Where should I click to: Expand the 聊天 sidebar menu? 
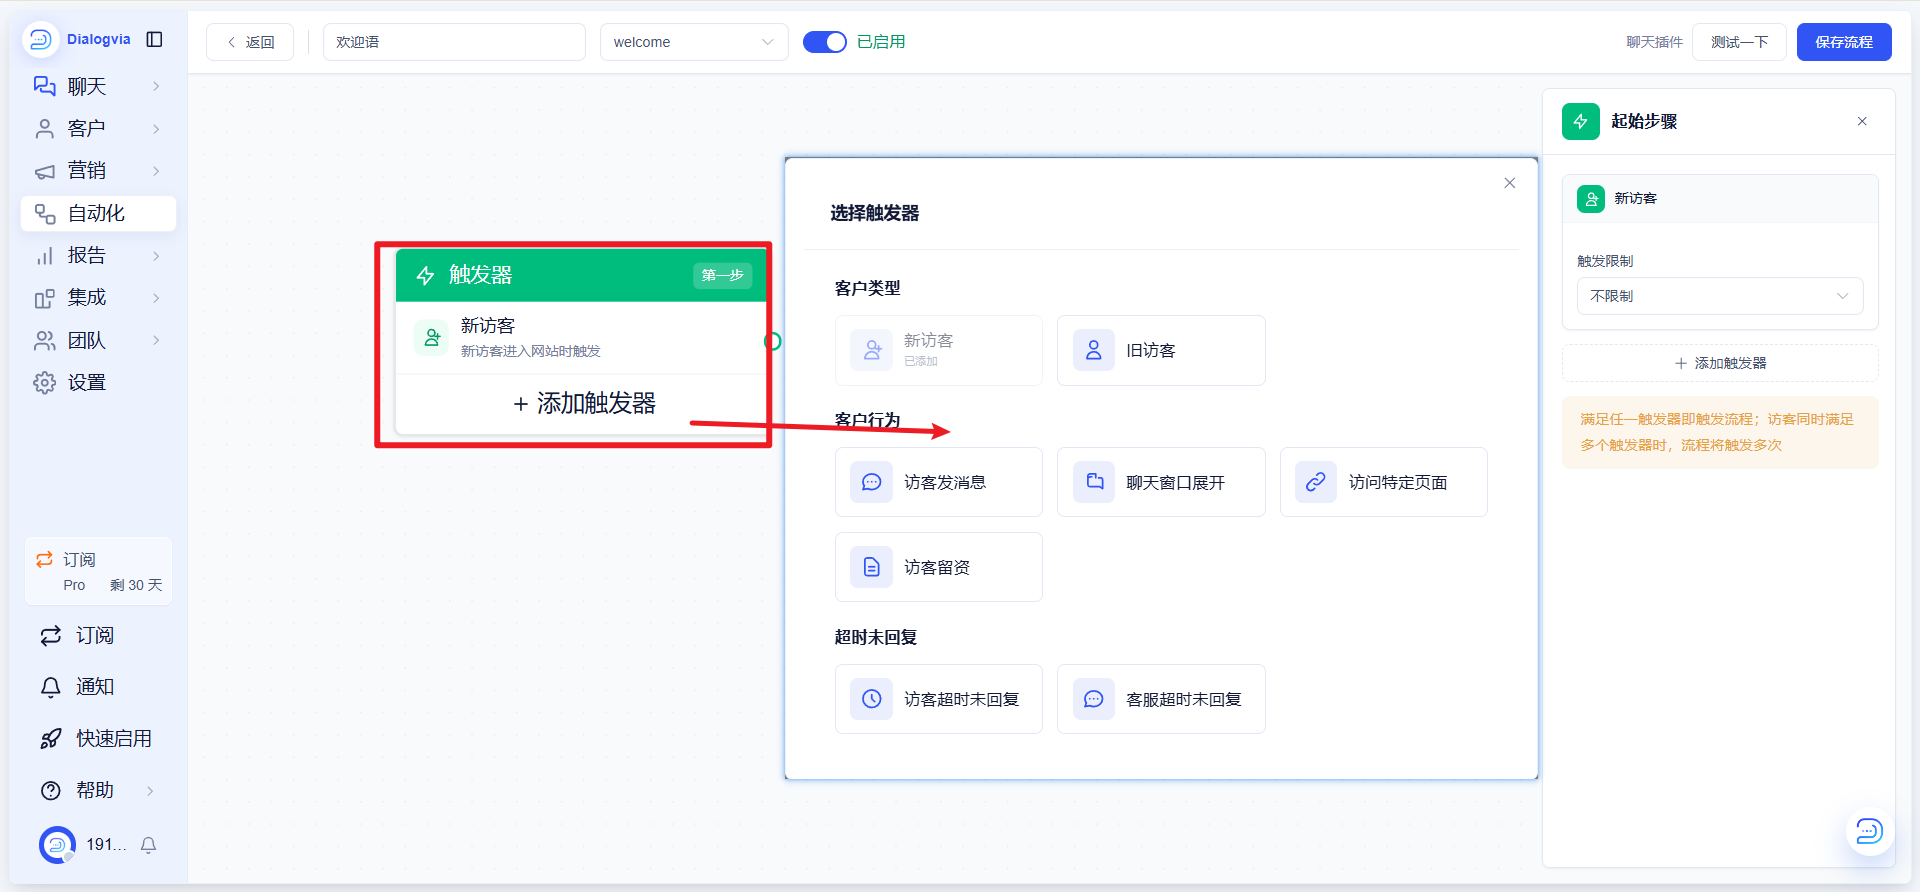coord(98,86)
